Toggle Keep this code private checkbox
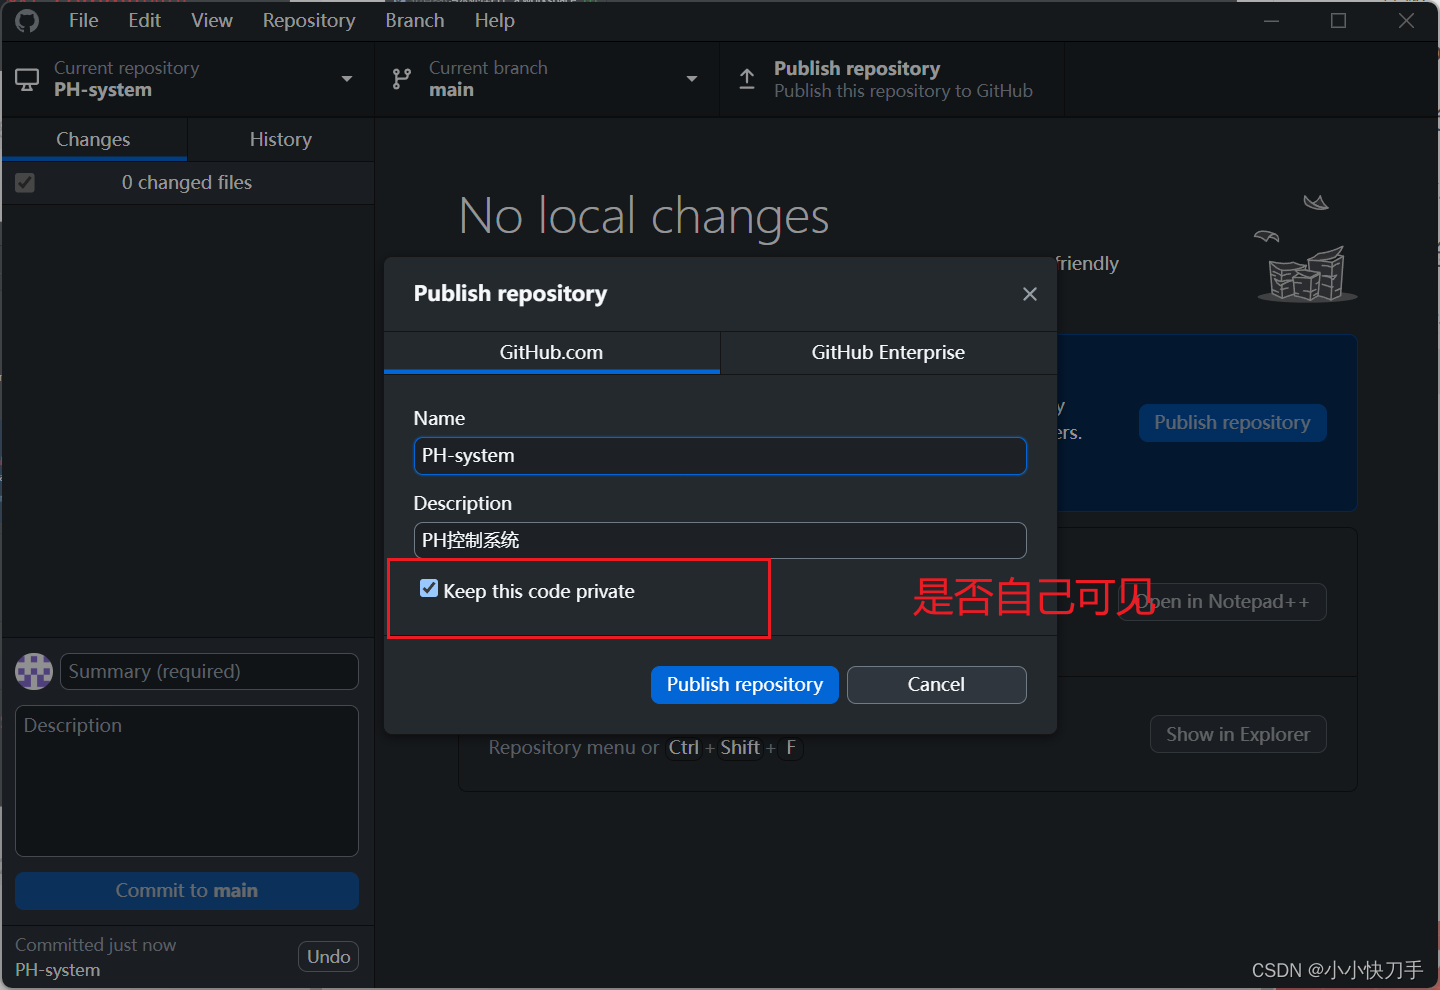The image size is (1440, 990). click(x=429, y=589)
